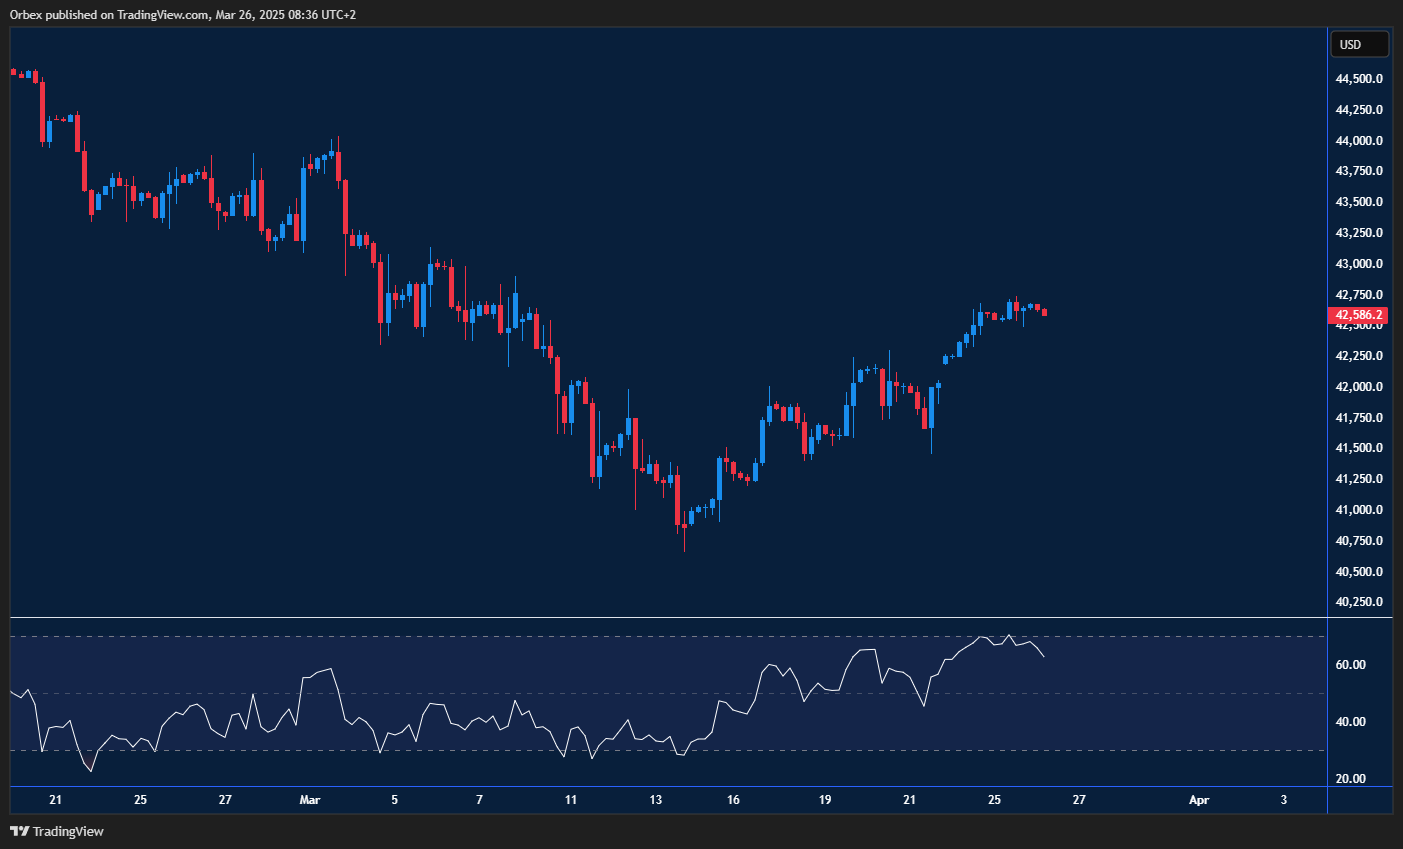This screenshot has height=849, width=1403.
Task: Open the USD currency selector
Action: click(1358, 43)
